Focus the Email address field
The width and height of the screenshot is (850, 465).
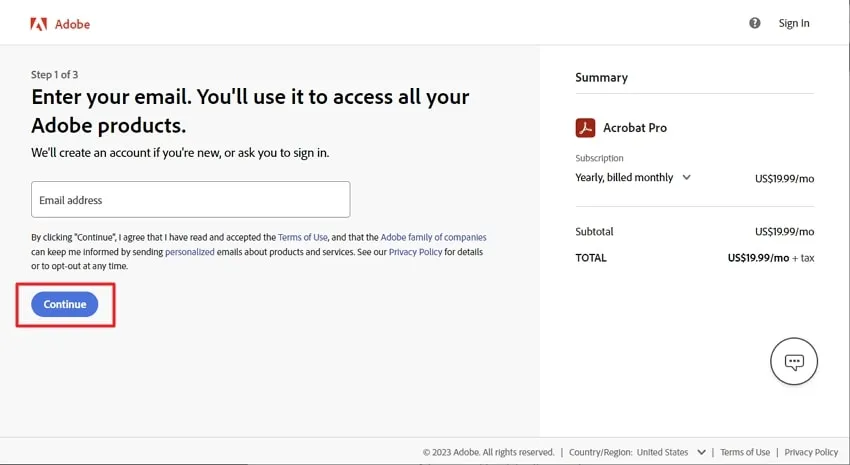coord(190,200)
